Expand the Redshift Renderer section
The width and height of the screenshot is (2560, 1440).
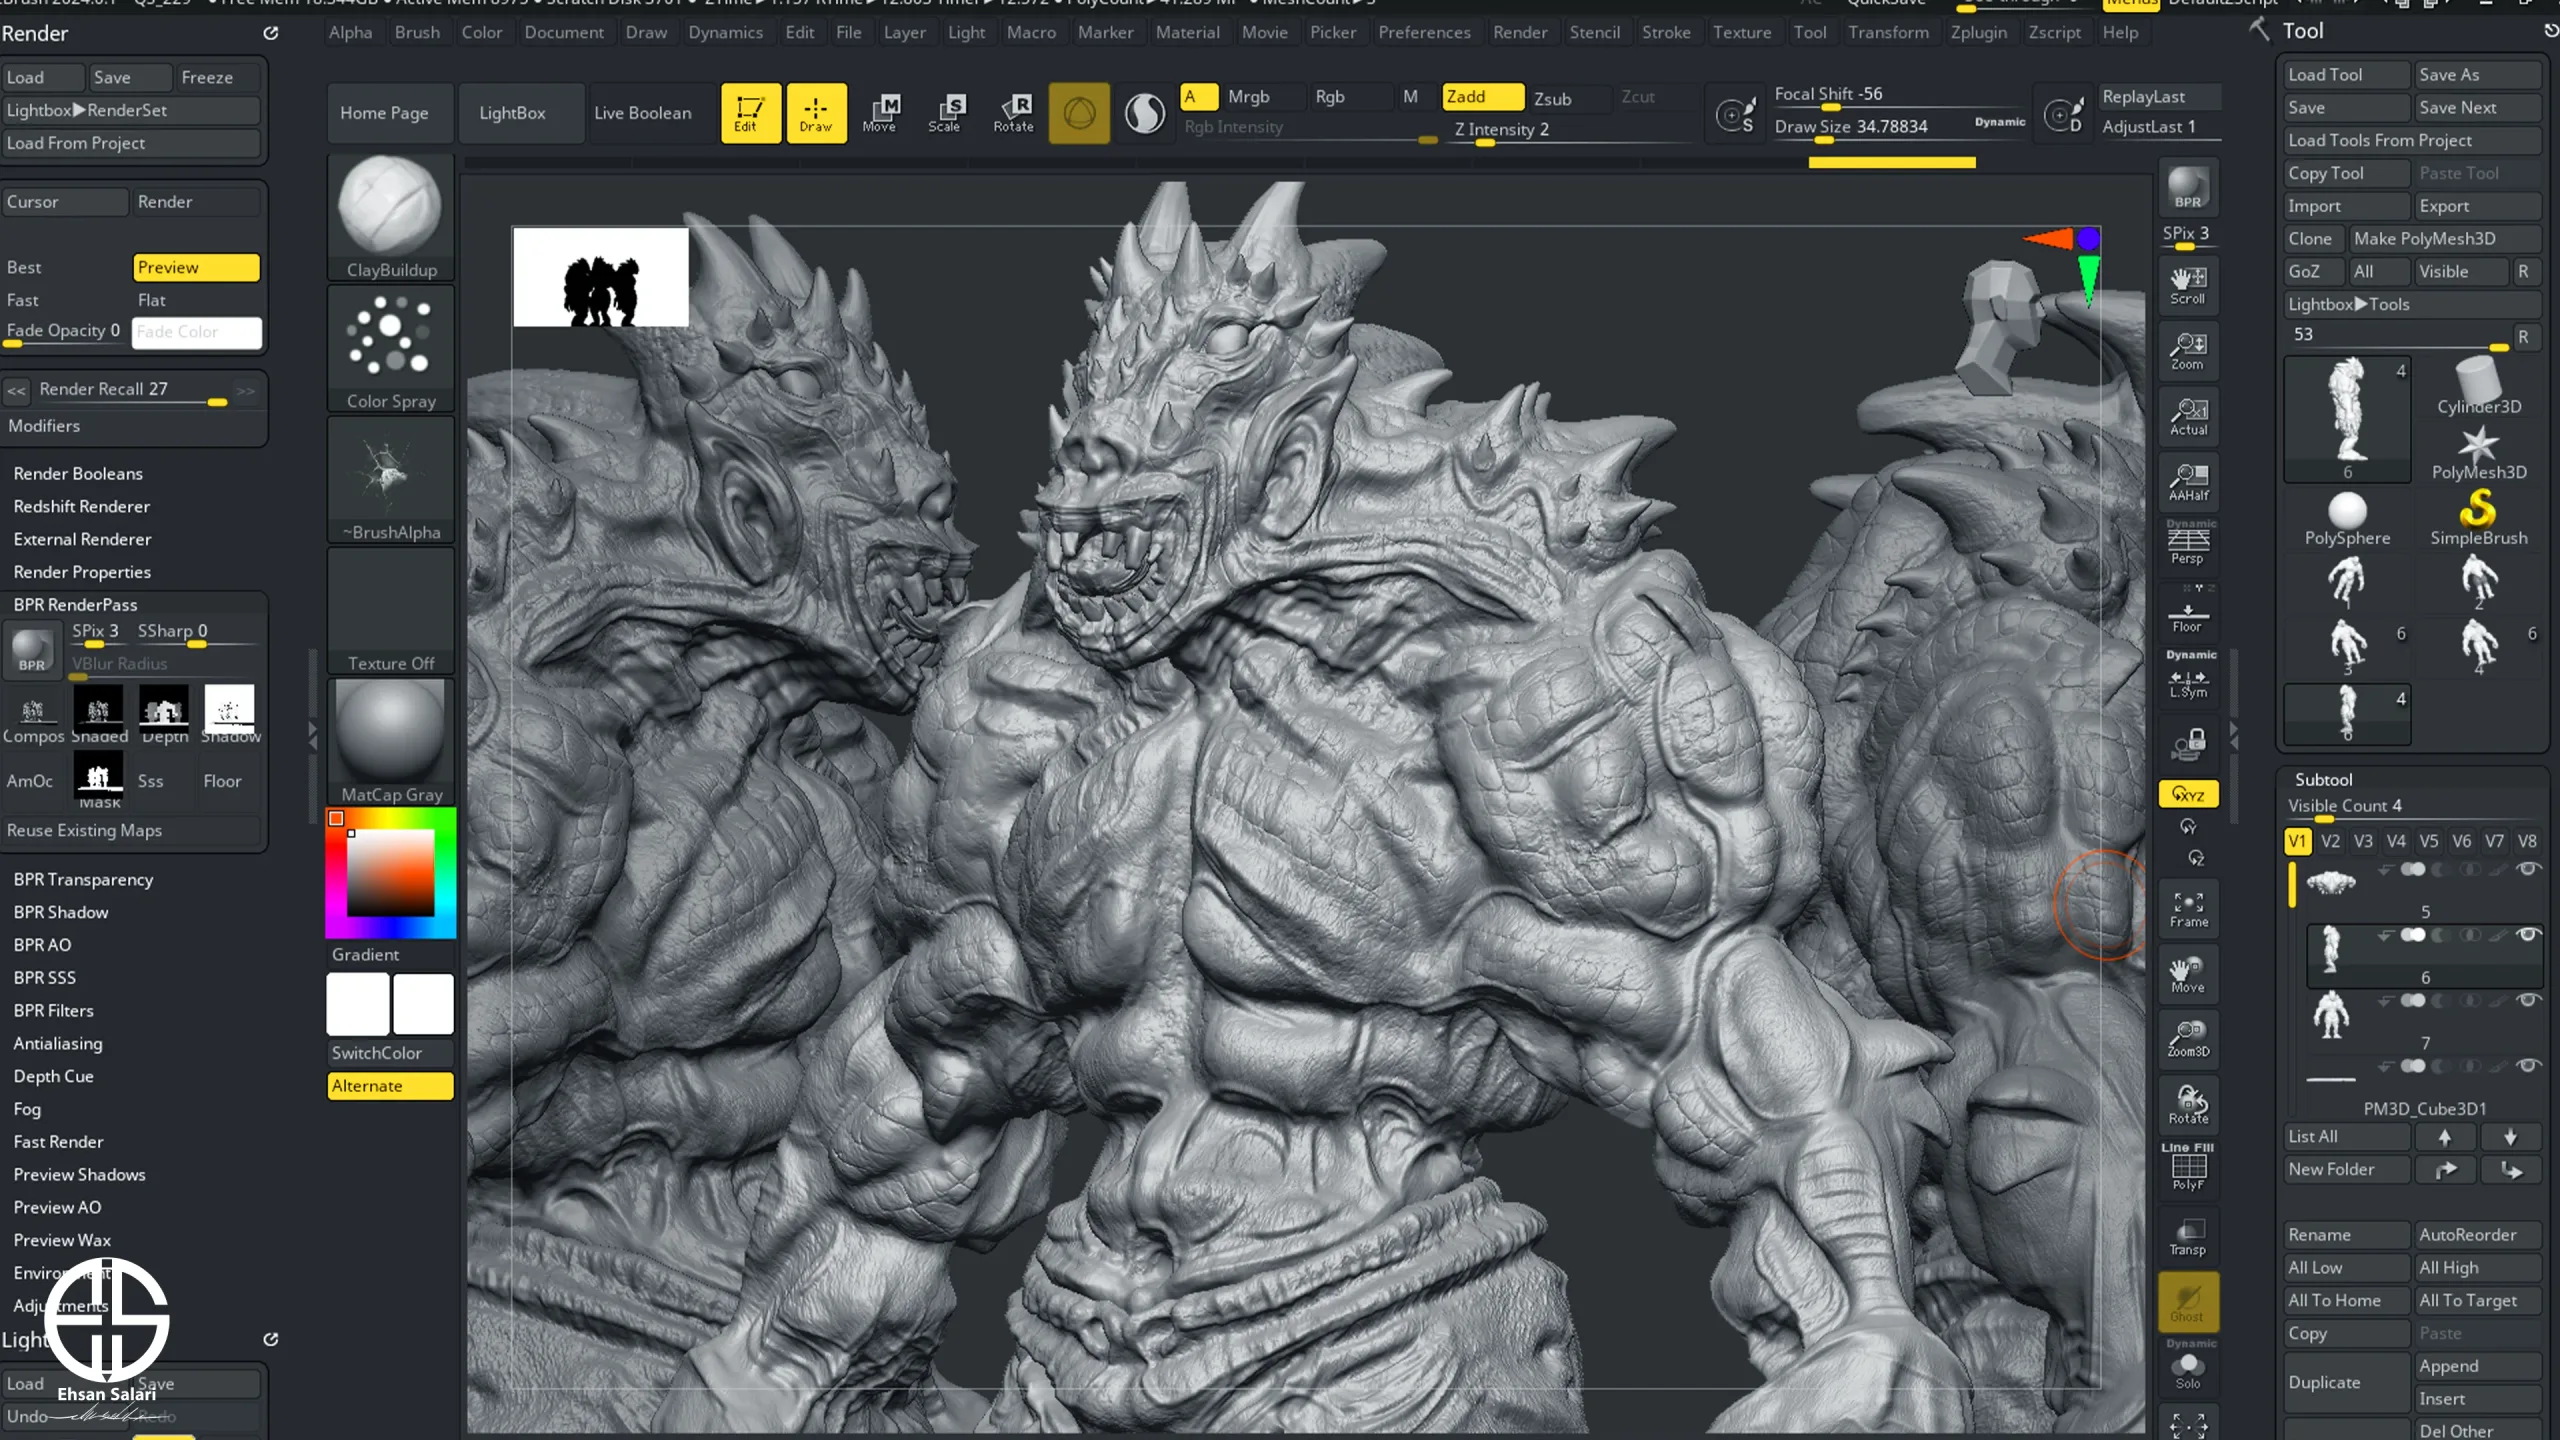pyautogui.click(x=82, y=506)
